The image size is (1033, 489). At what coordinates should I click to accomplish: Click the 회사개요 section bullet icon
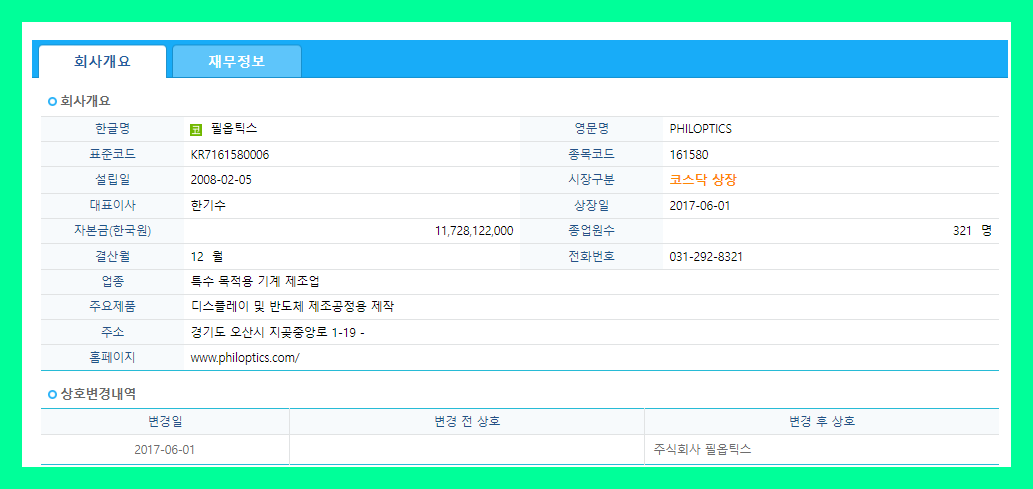(53, 101)
